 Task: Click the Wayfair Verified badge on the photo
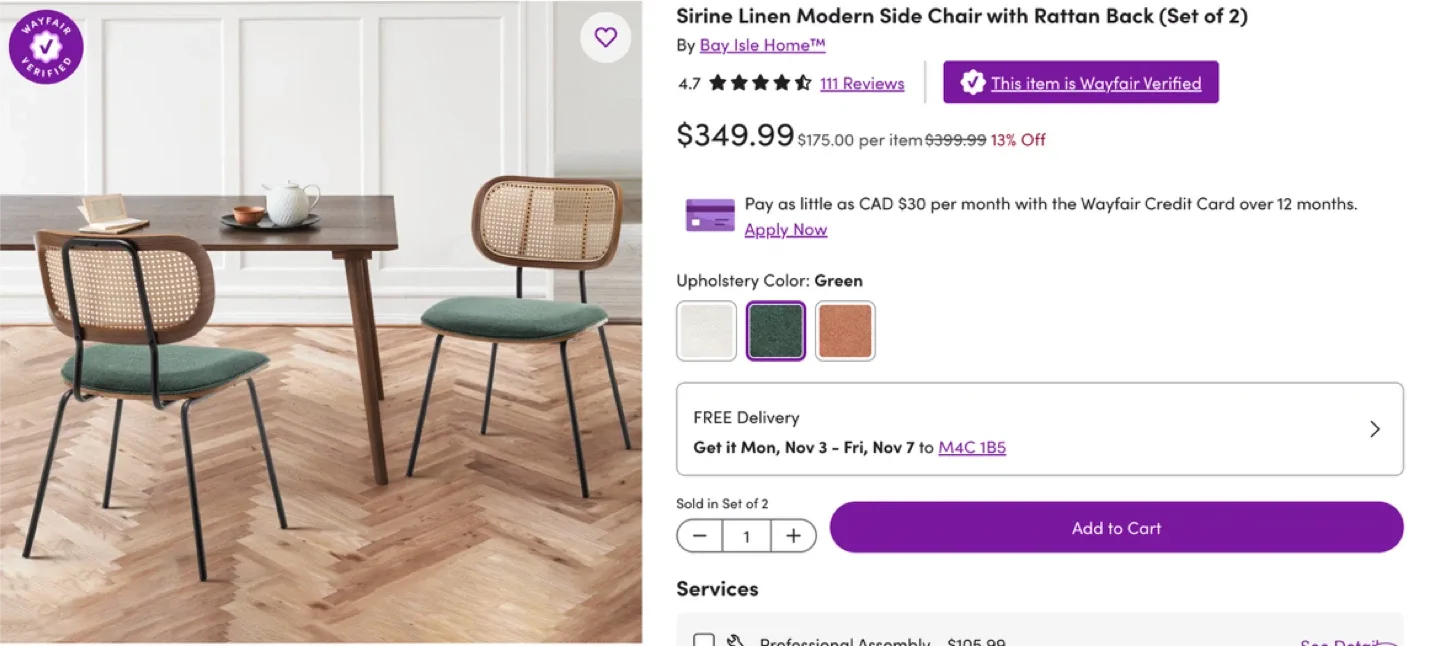[x=45, y=46]
